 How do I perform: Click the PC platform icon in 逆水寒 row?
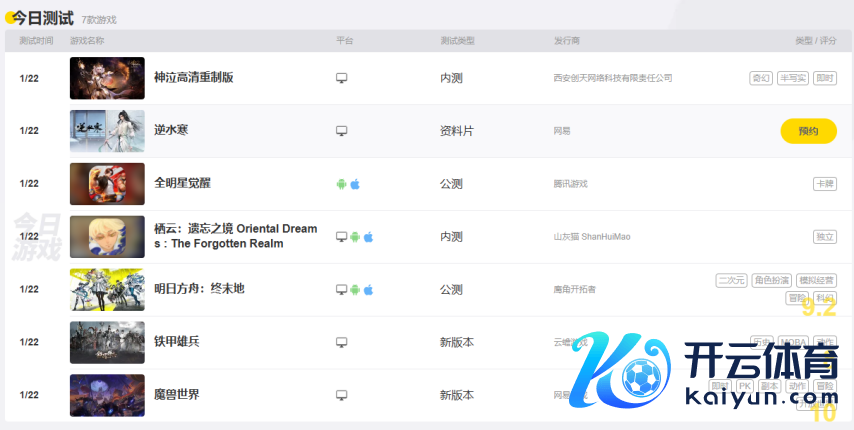click(341, 131)
